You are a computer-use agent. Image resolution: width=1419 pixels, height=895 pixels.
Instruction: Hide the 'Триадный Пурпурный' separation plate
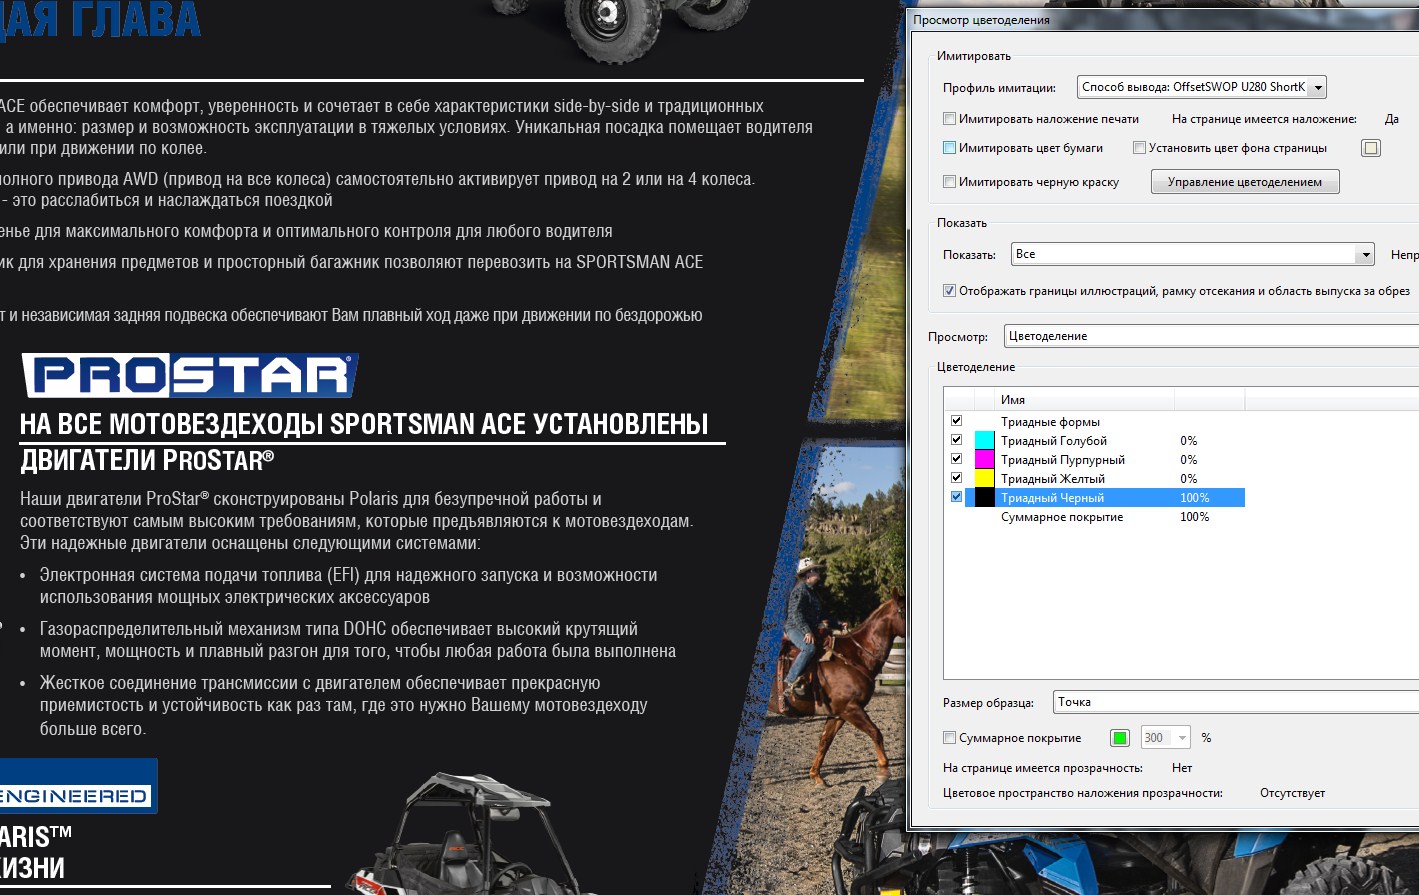pos(956,459)
